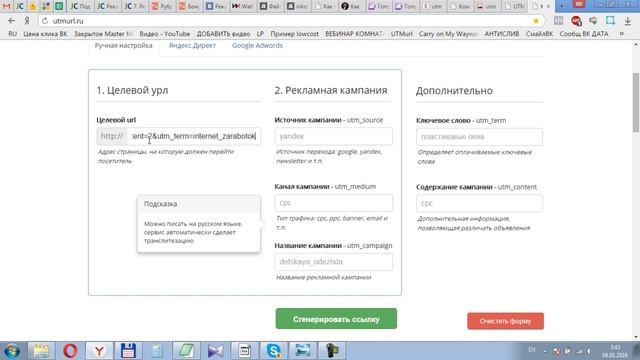Click the clock in the system tray
640x360 pixels.
(615, 351)
